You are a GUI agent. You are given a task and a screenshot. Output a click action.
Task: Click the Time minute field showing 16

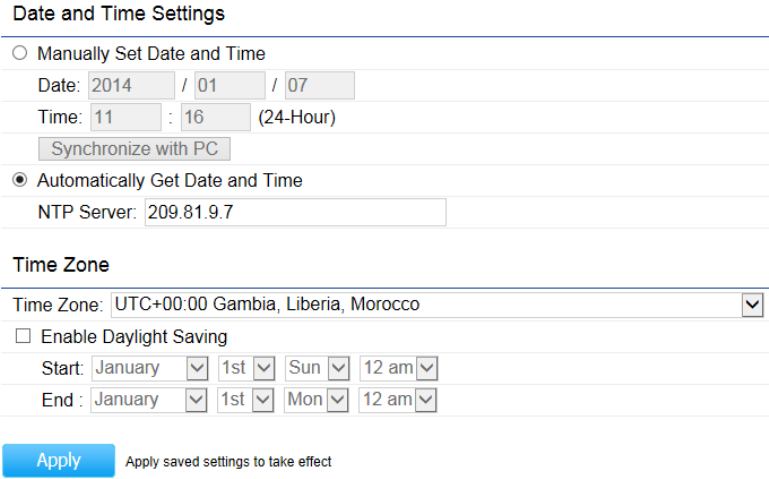point(215,118)
